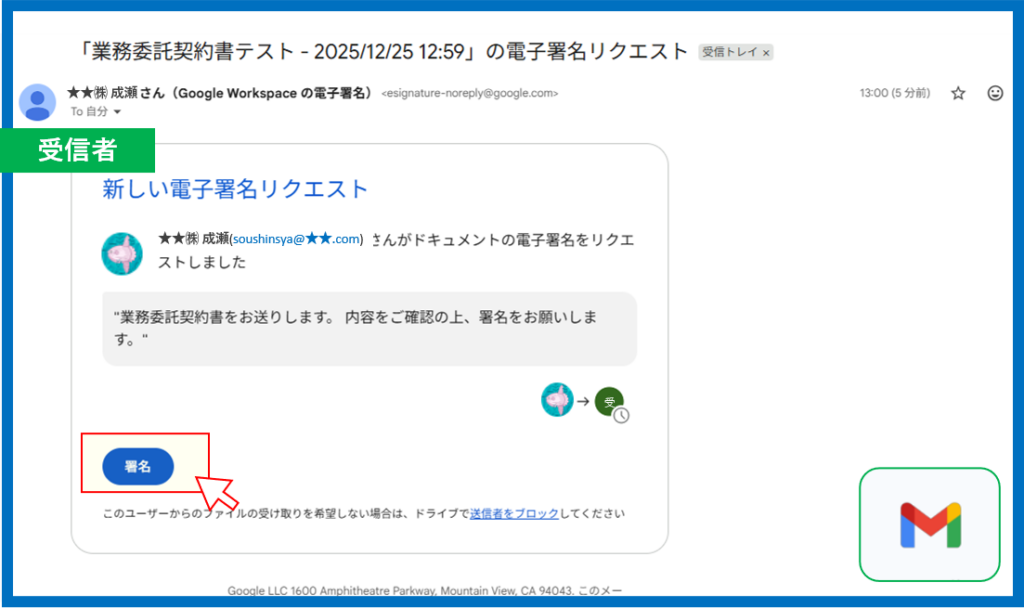1024x608 pixels.
Task: Click the 新しい電子署名リクエスト heading
Action: (x=235, y=189)
